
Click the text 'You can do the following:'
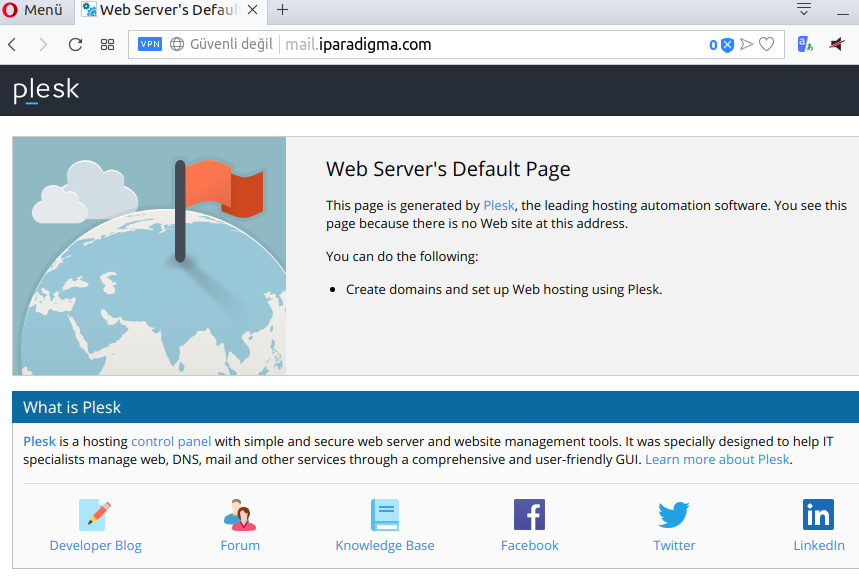click(402, 256)
